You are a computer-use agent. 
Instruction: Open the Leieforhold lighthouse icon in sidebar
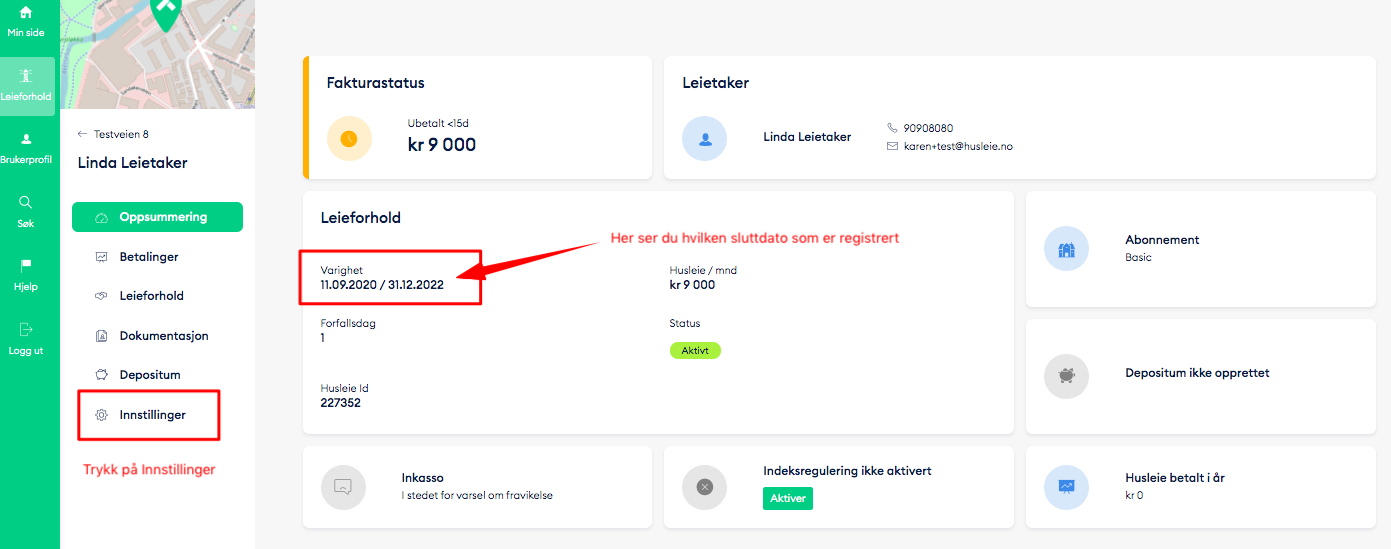[x=27, y=76]
